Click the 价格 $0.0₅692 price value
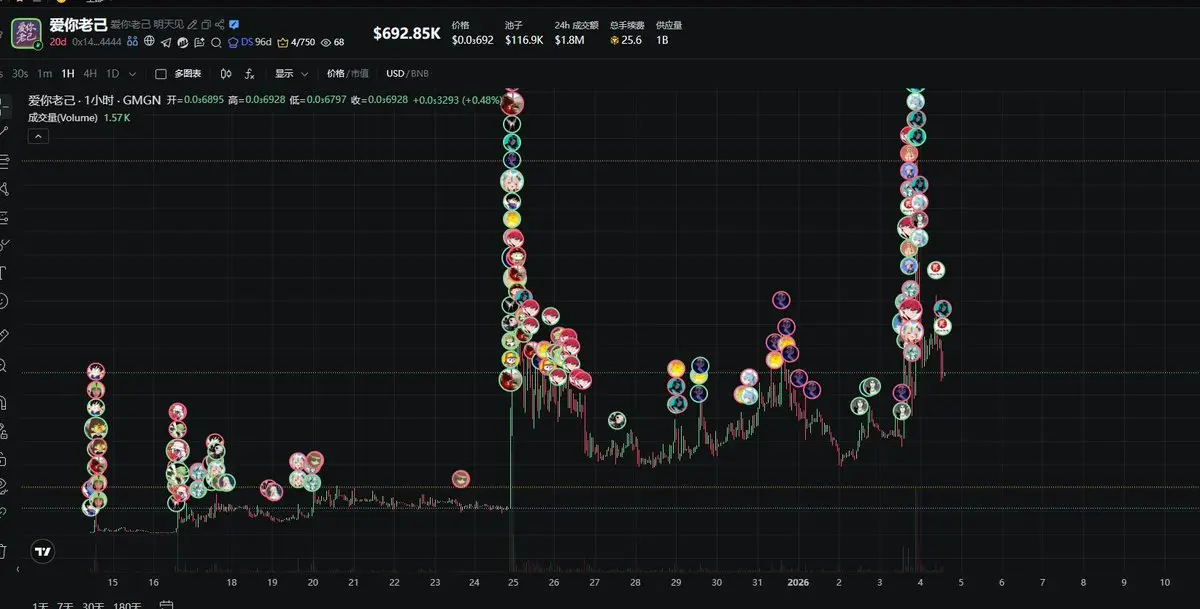The width and height of the screenshot is (1200, 609). pyautogui.click(x=472, y=40)
